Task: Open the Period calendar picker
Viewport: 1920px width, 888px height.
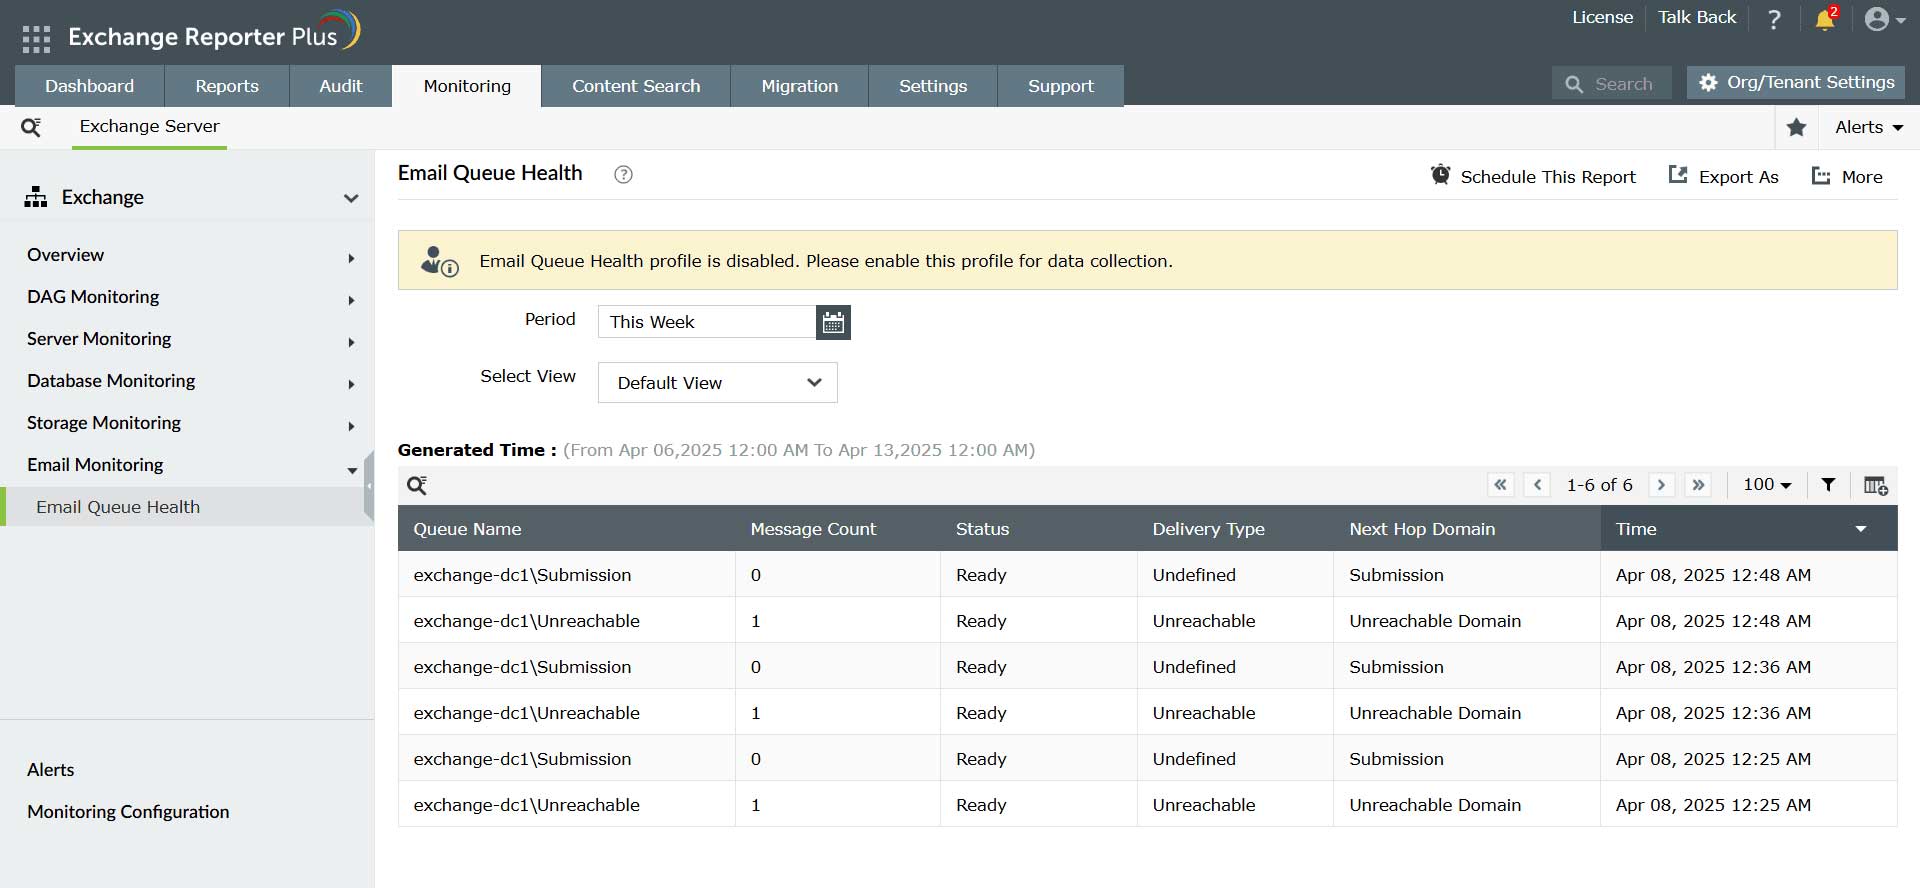Action: (833, 322)
